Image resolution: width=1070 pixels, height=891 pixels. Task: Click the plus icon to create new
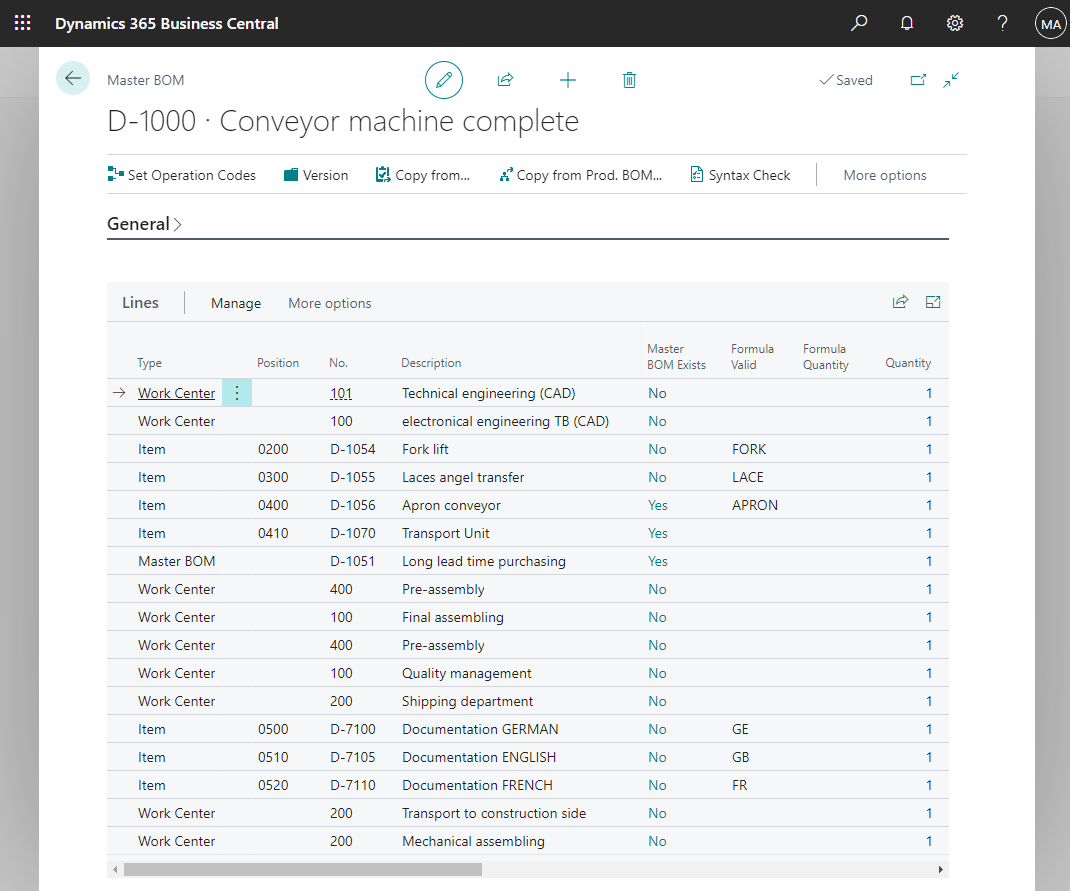point(567,80)
